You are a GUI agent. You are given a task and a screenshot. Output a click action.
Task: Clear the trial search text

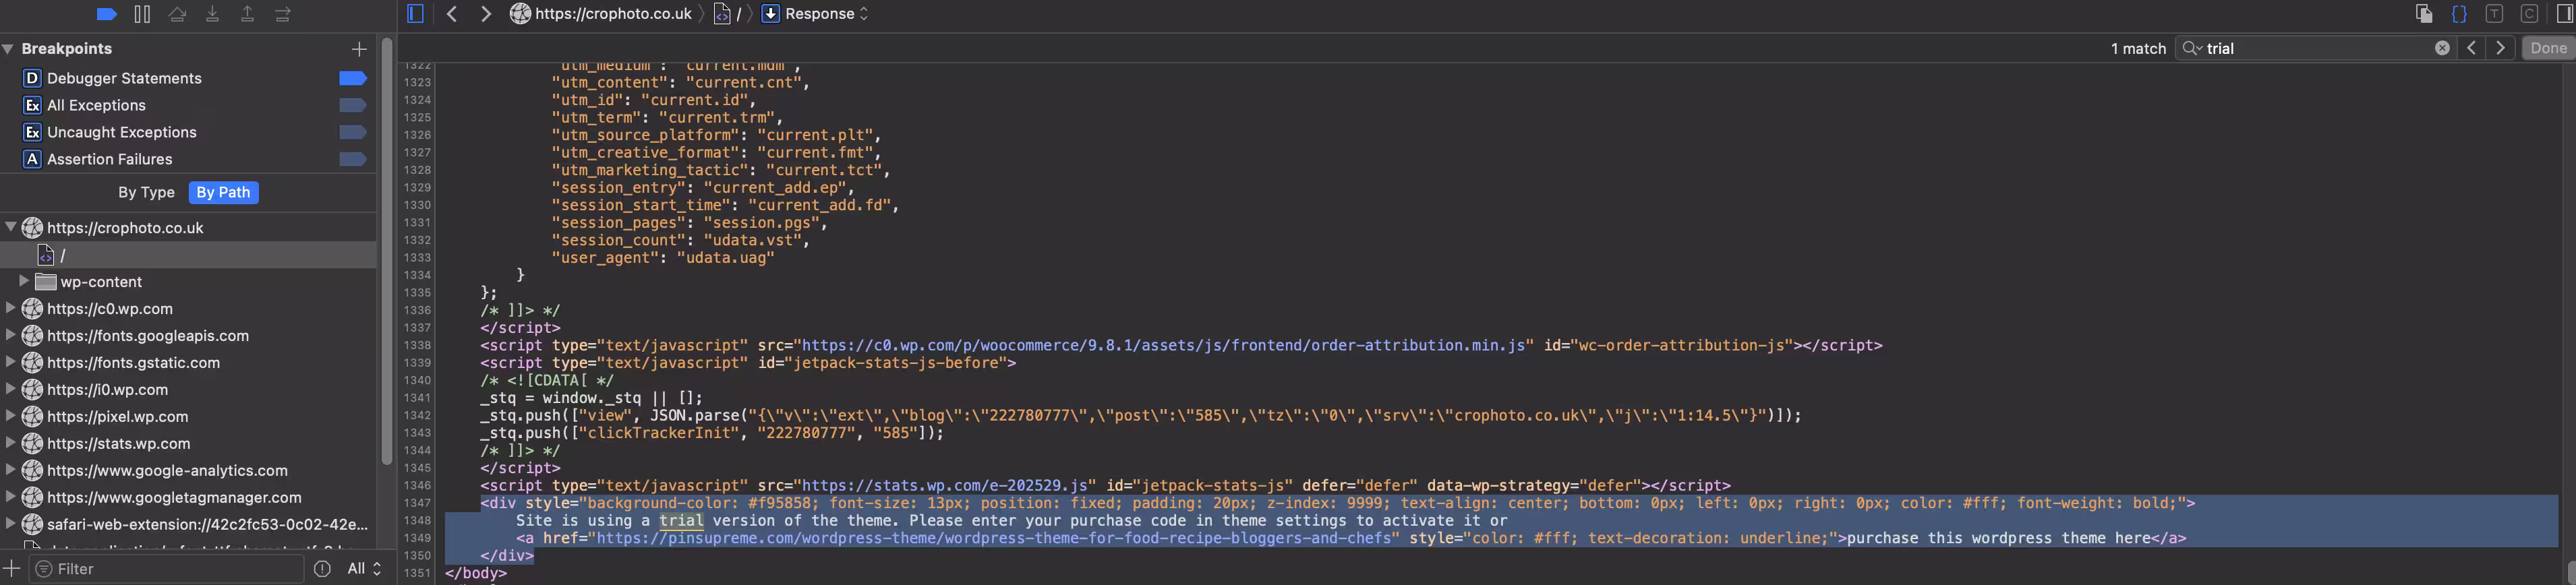click(x=2442, y=48)
